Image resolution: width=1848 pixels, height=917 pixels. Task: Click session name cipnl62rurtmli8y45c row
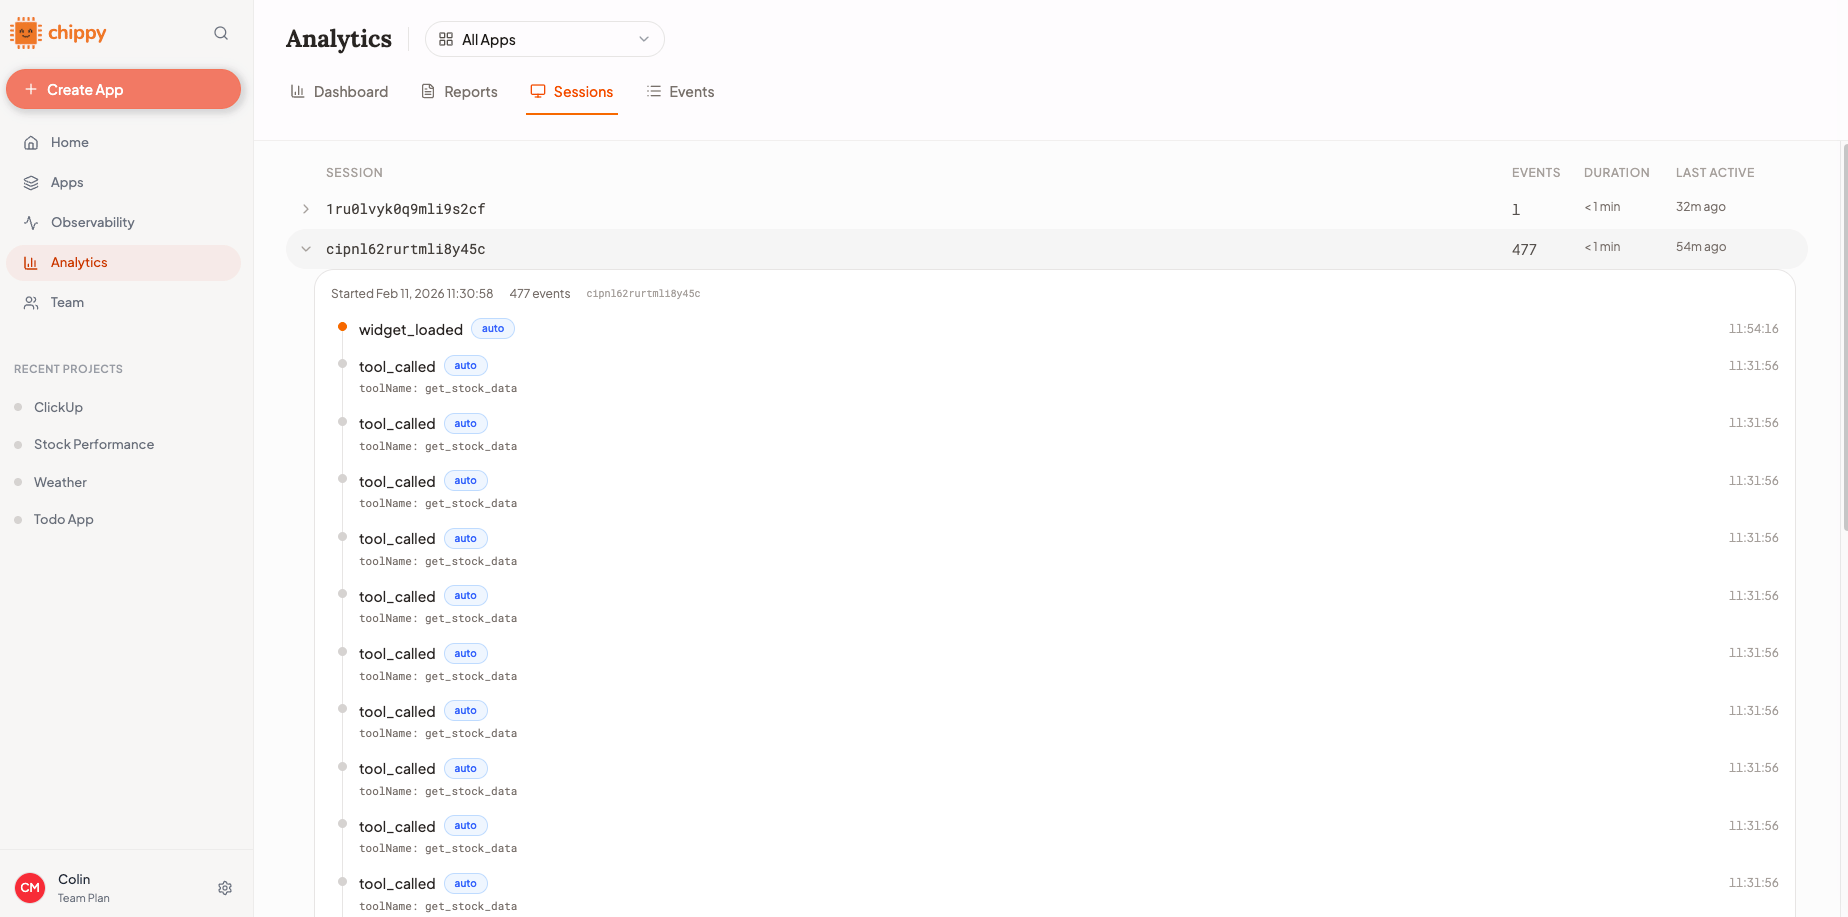click(406, 249)
